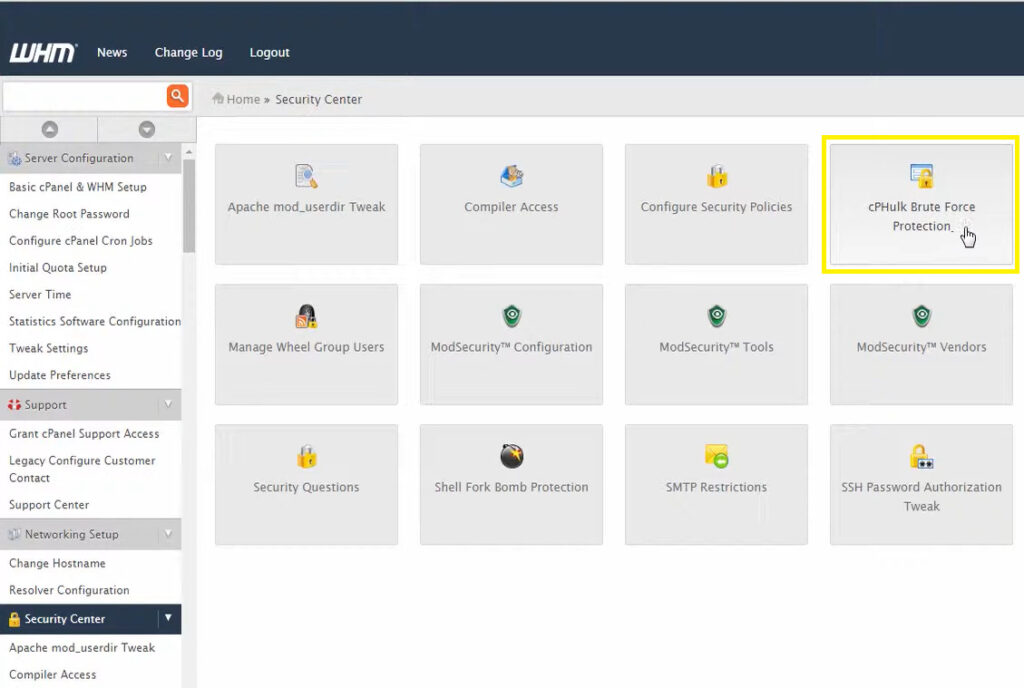Click the Apache mod_userdir Tweak tile icon
The image size is (1024, 688).
pyautogui.click(x=306, y=177)
